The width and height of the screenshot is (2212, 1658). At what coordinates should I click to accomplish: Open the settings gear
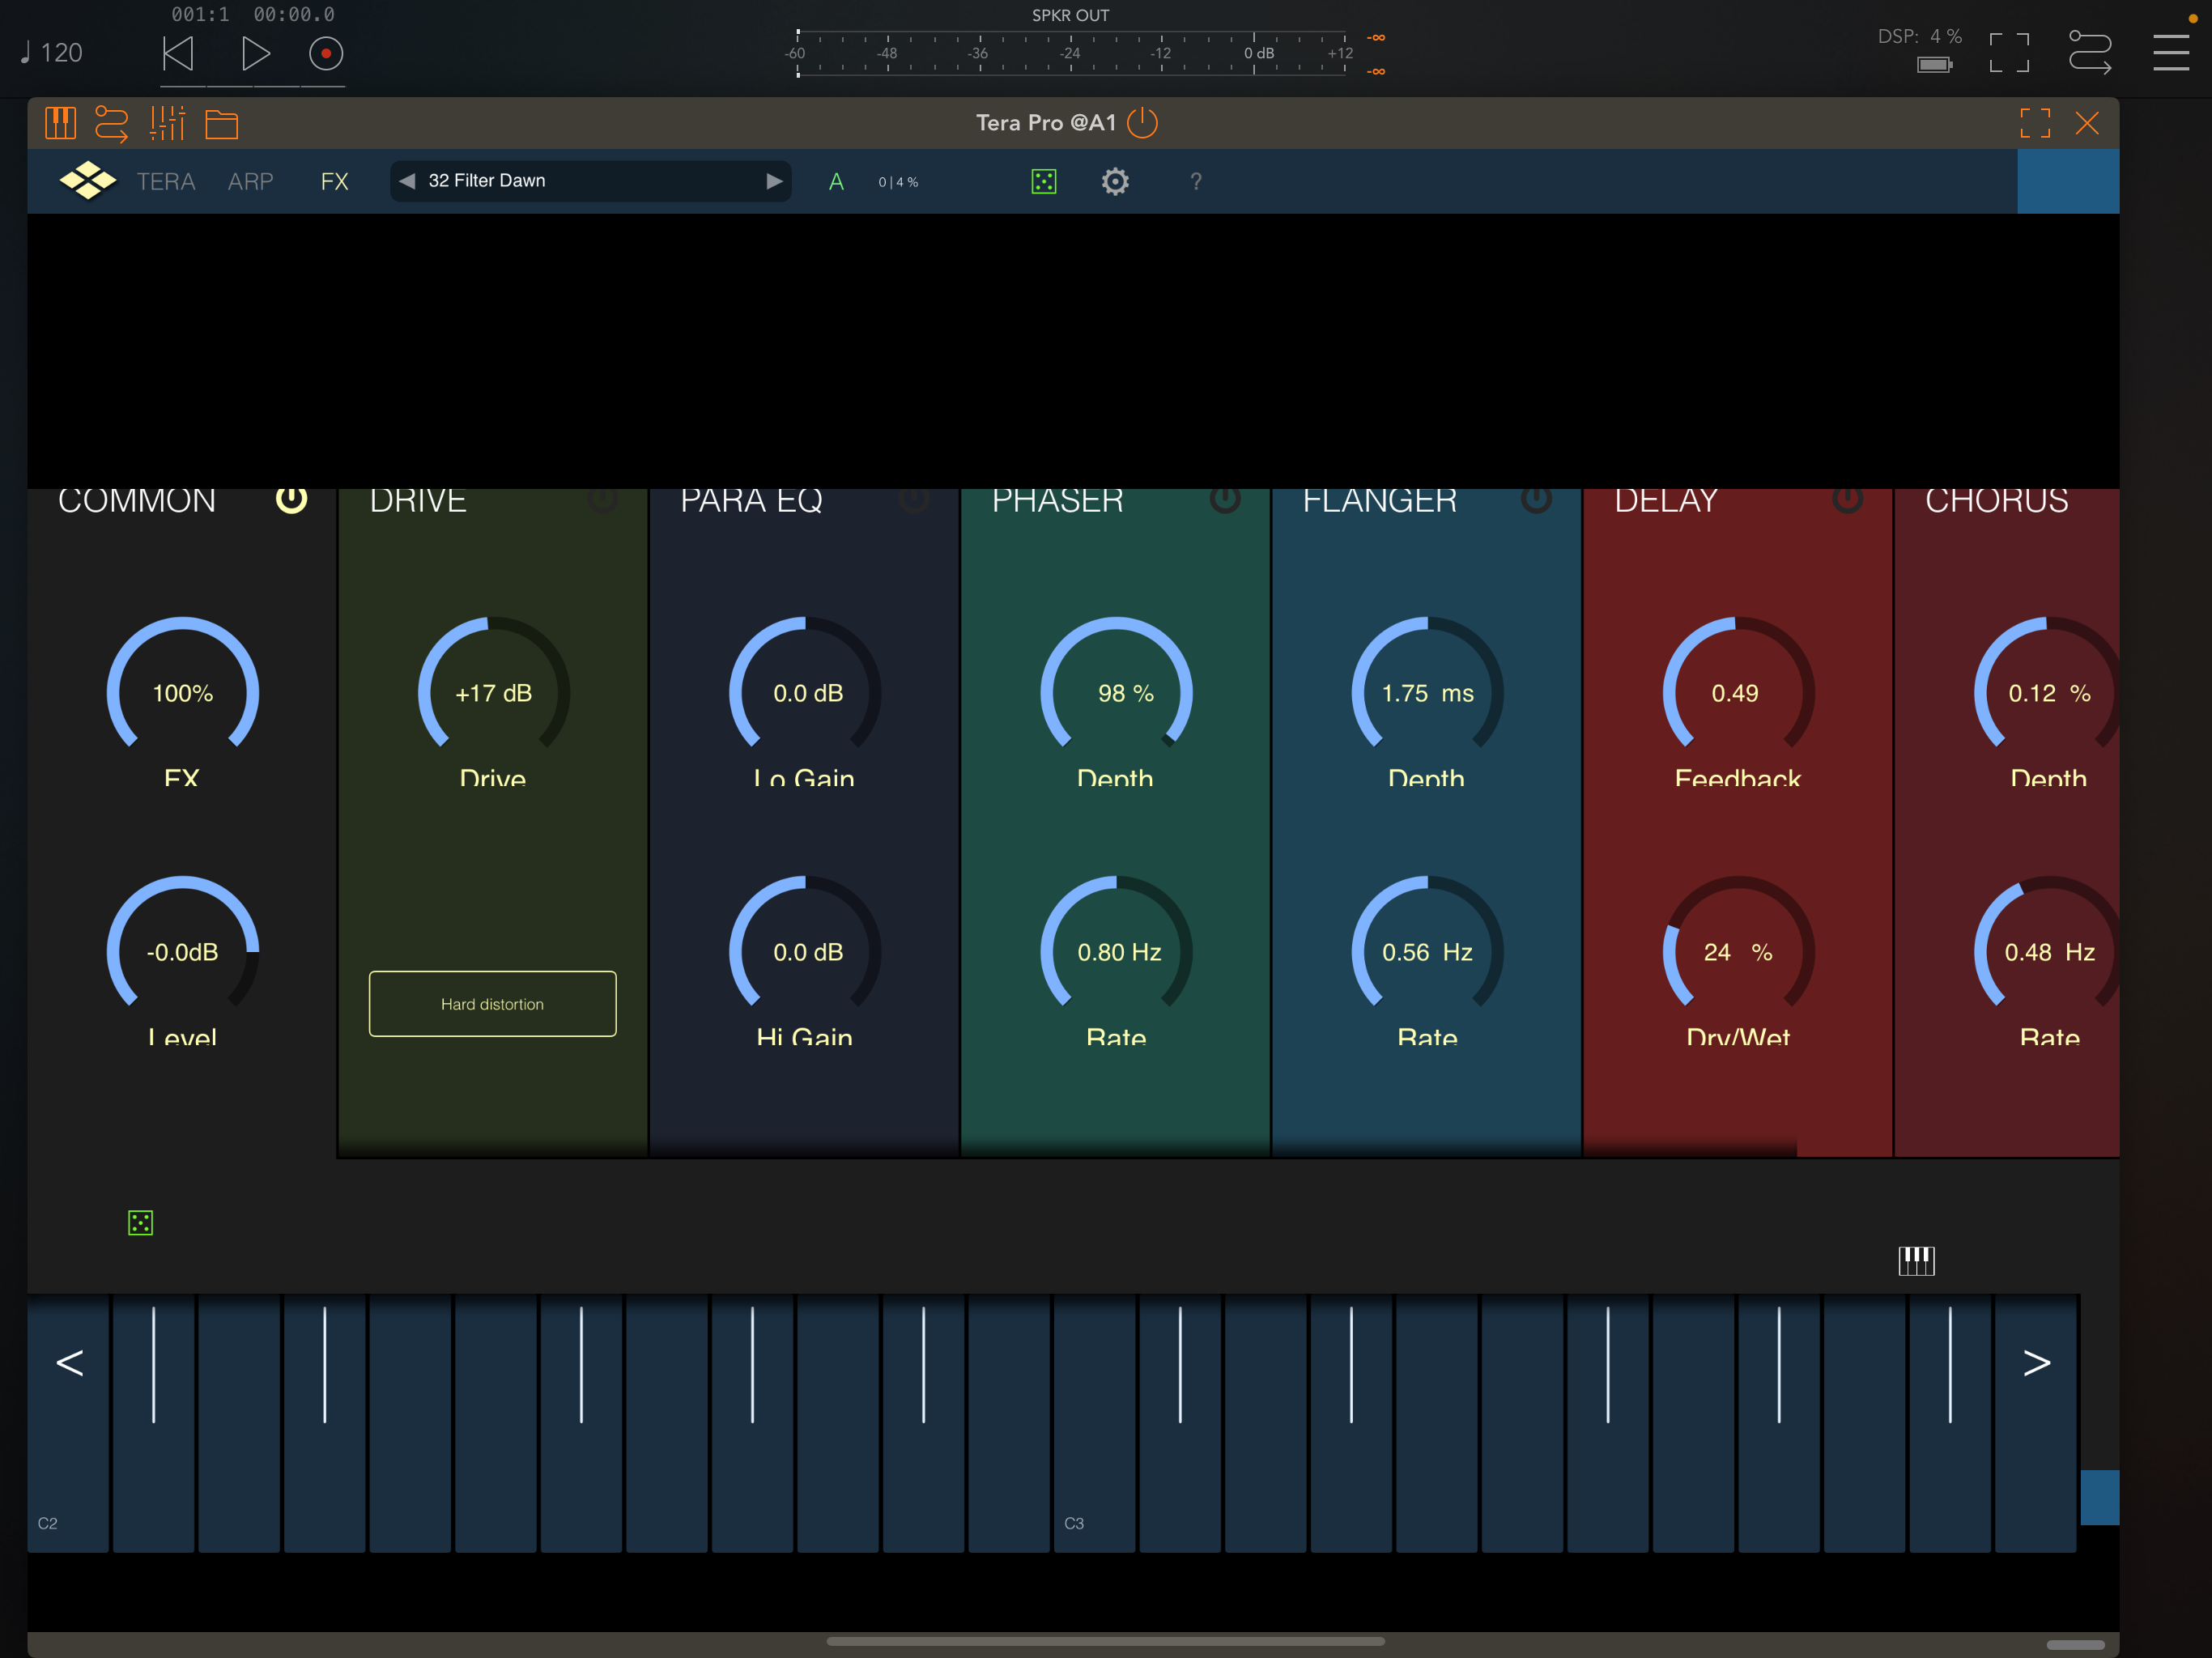coord(1115,181)
